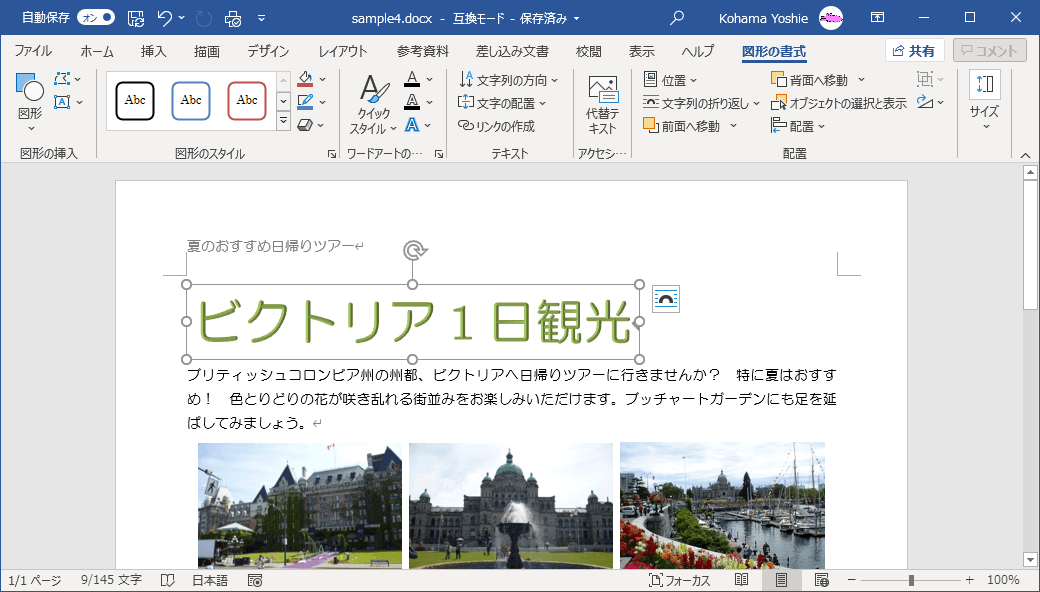Expand the shape styles gallery More arrow
The image size is (1040, 592).
(283, 121)
